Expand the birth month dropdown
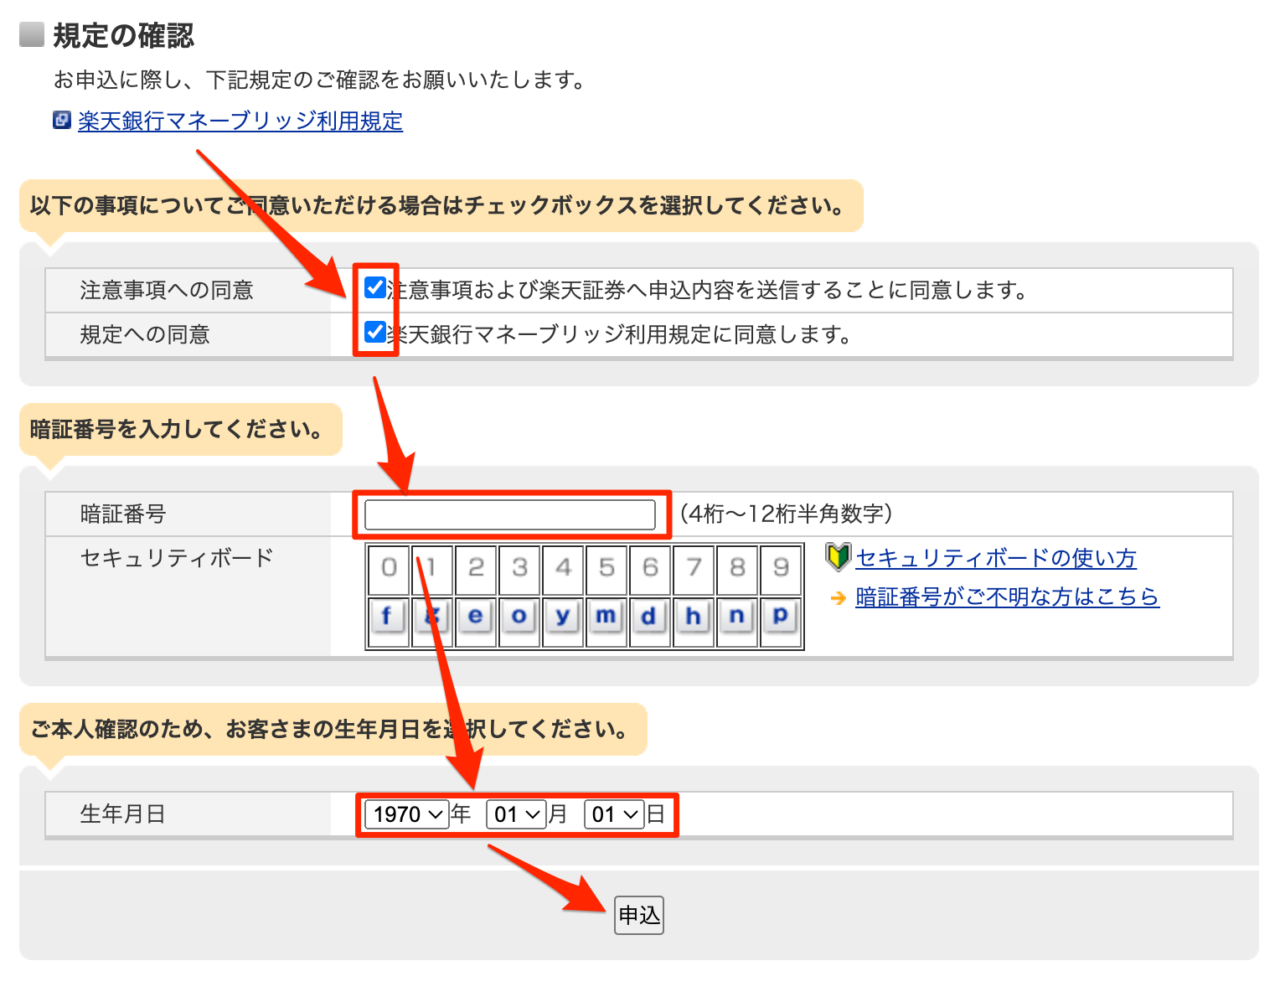This screenshot has width=1280, height=997. (x=517, y=814)
